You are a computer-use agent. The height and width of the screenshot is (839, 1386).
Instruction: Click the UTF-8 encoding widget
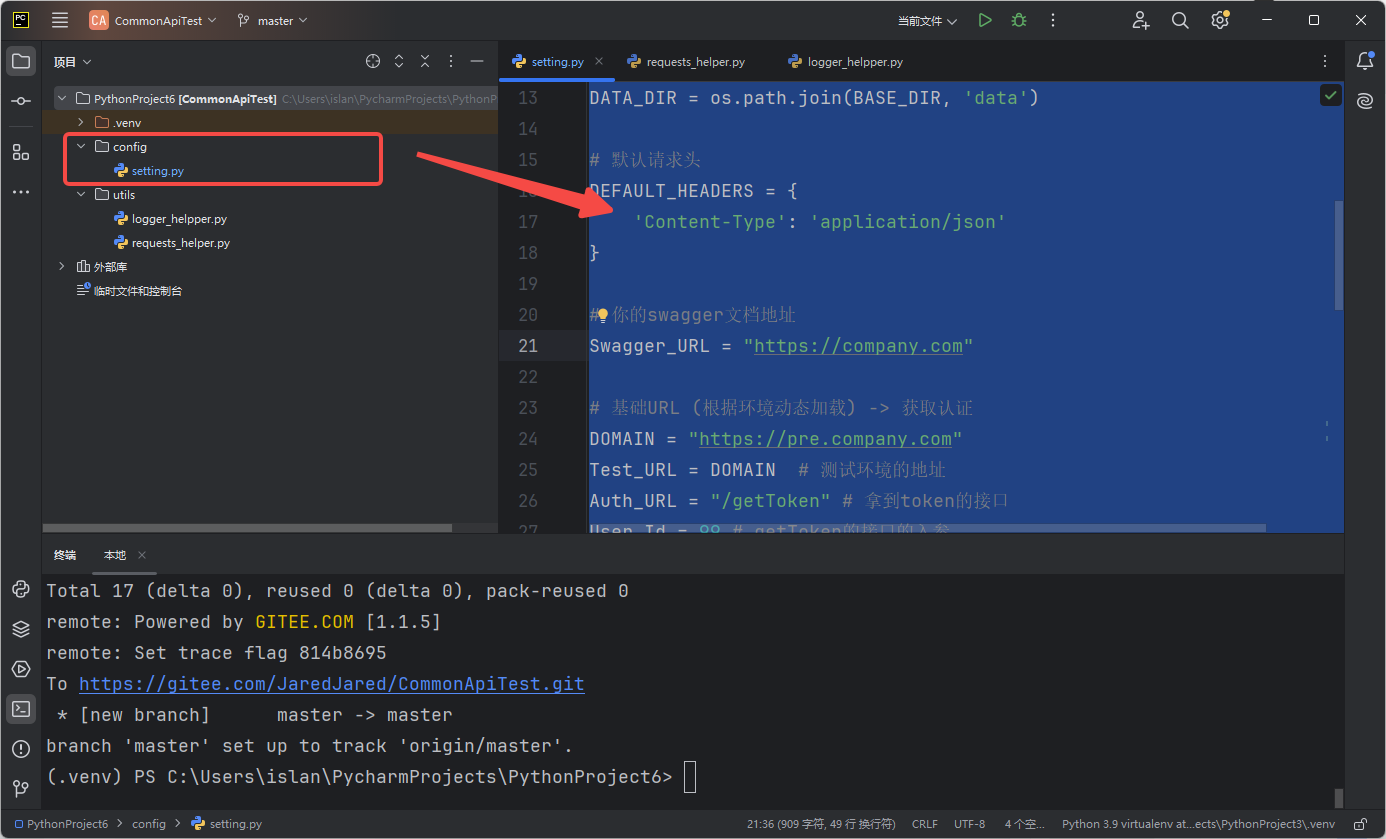(x=969, y=824)
